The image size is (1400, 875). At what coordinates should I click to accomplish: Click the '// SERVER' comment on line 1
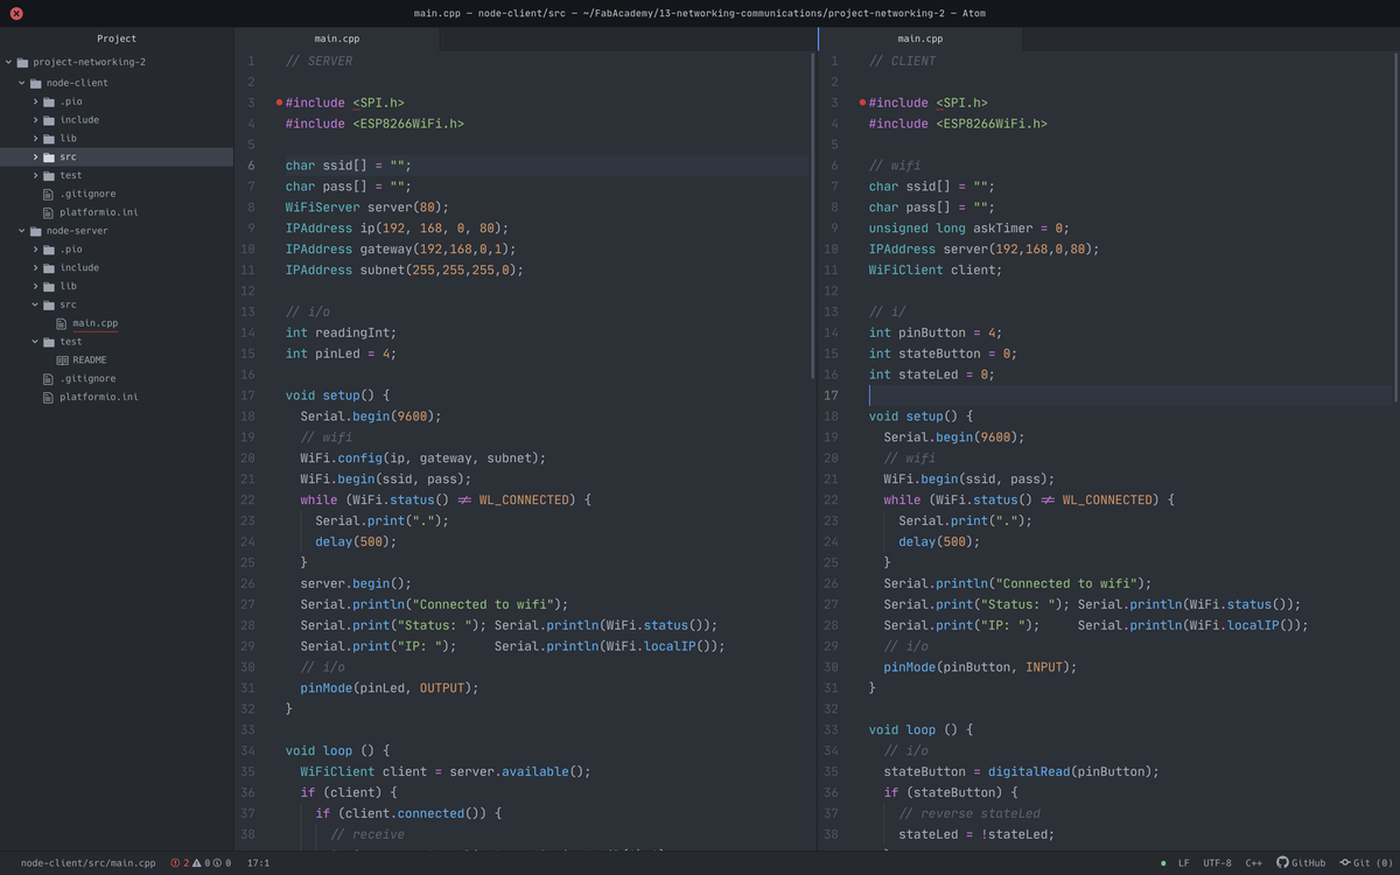319,61
